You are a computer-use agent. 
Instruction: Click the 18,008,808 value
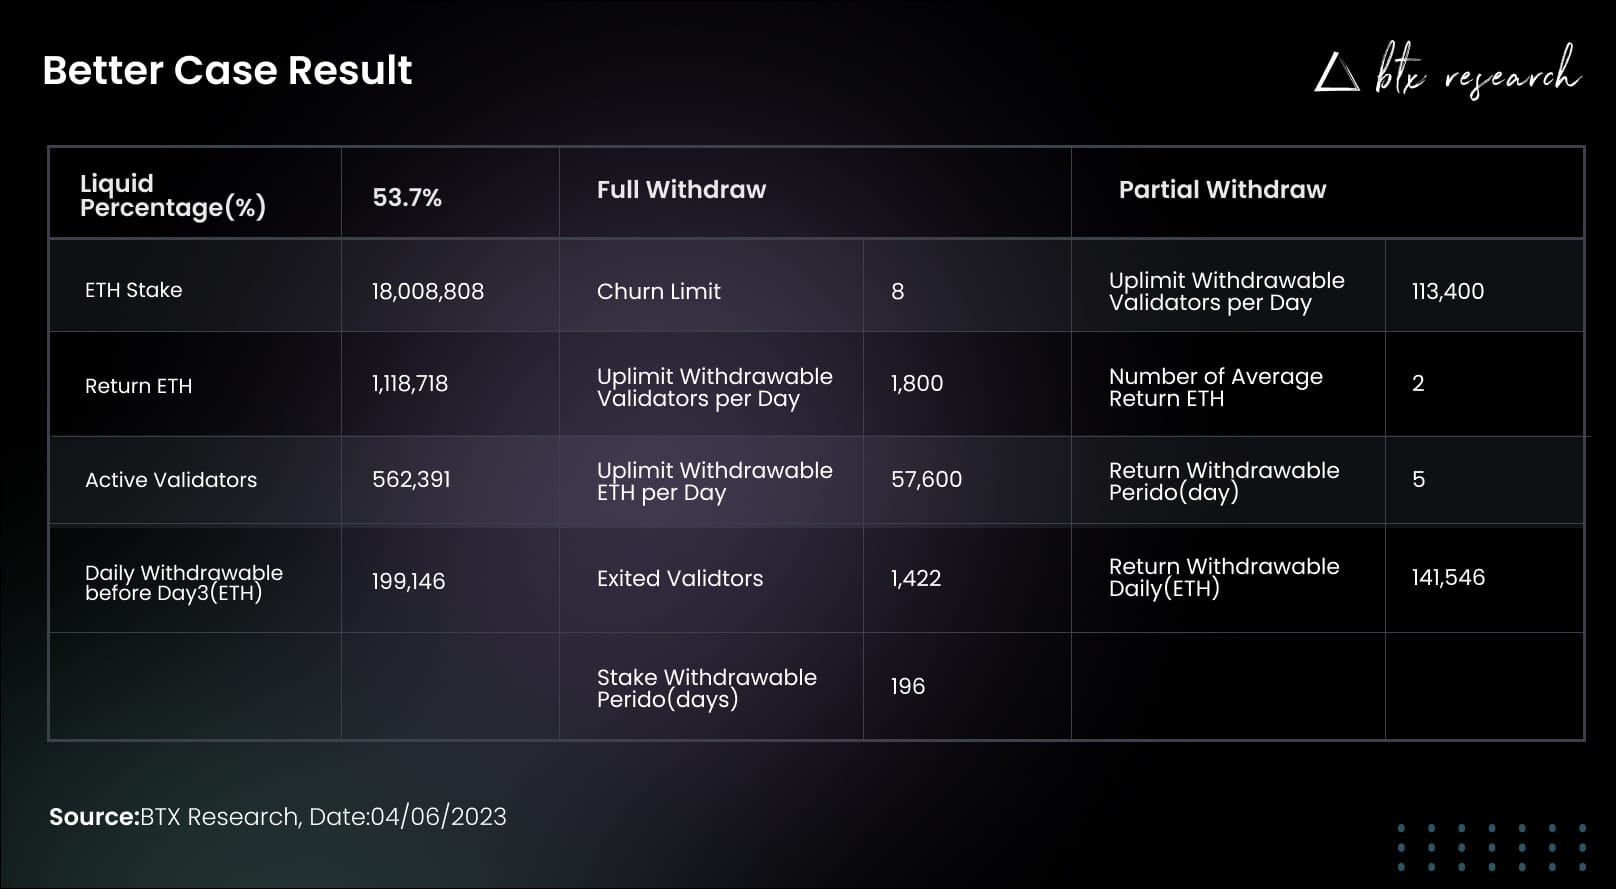[x=428, y=291]
